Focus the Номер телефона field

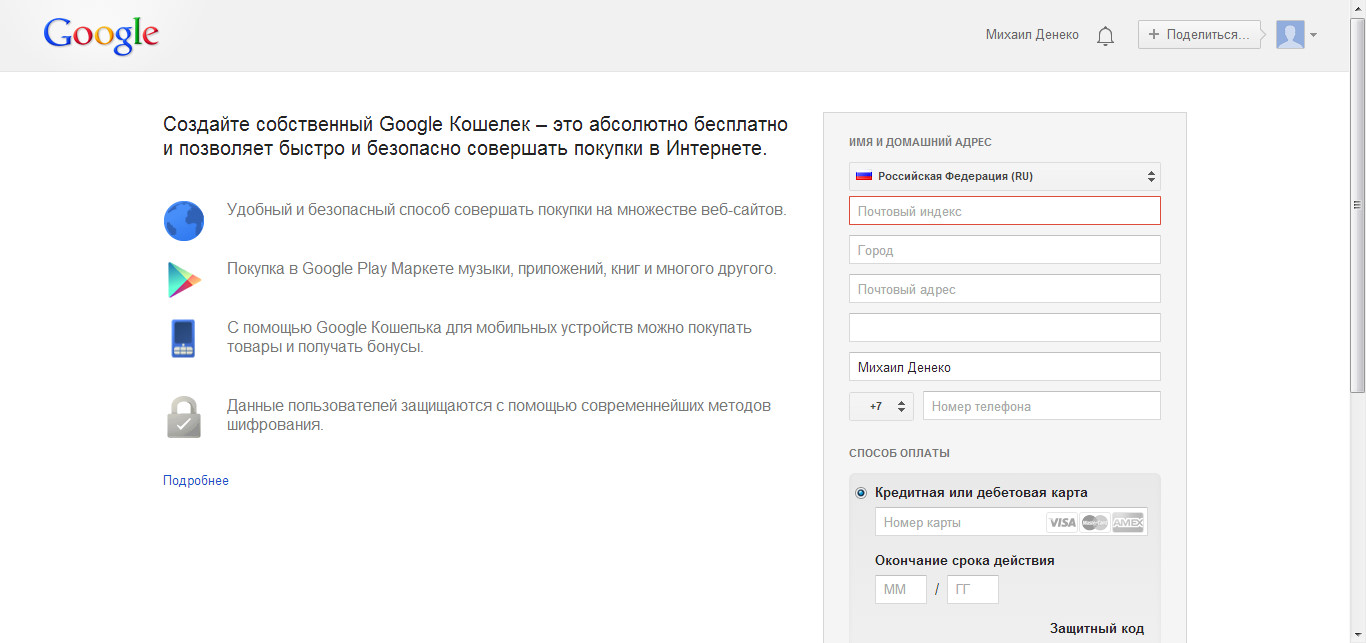click(1041, 406)
